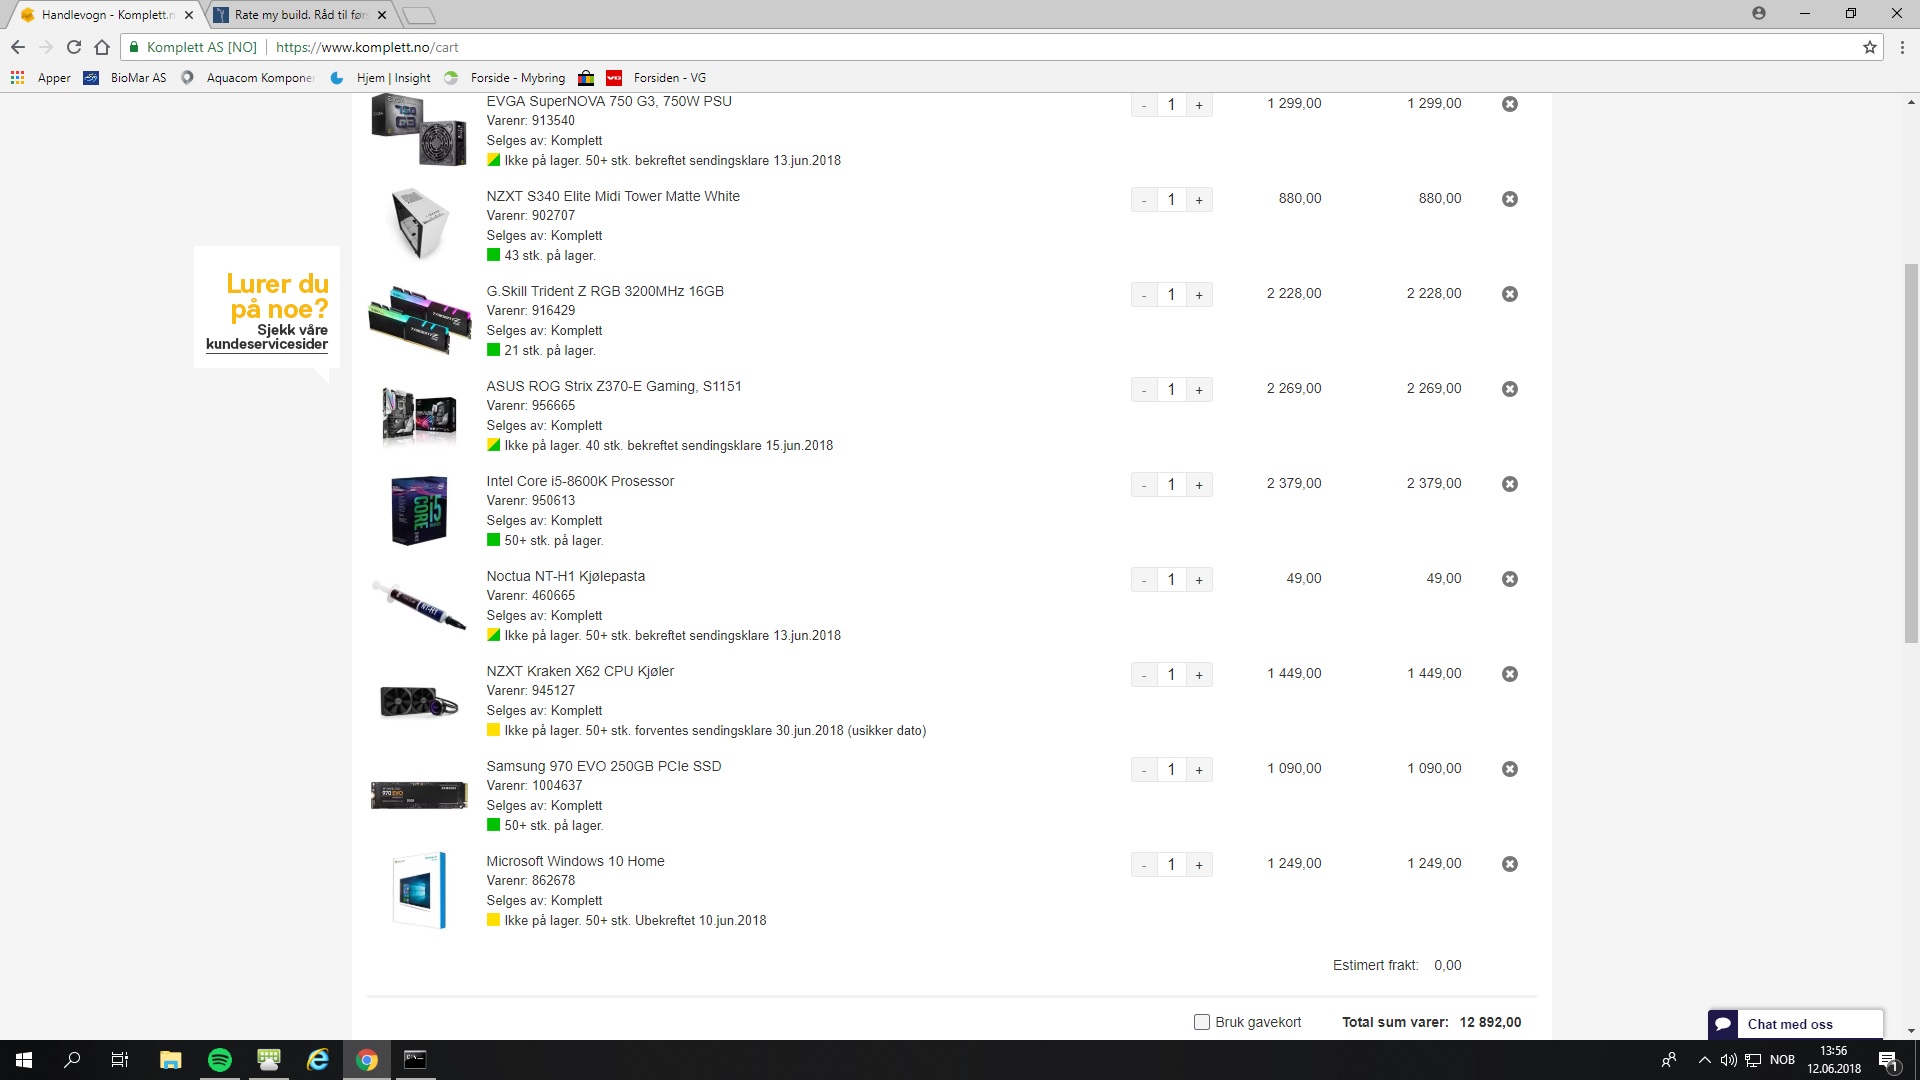Open Apper bookmarks shortcut

coord(41,78)
